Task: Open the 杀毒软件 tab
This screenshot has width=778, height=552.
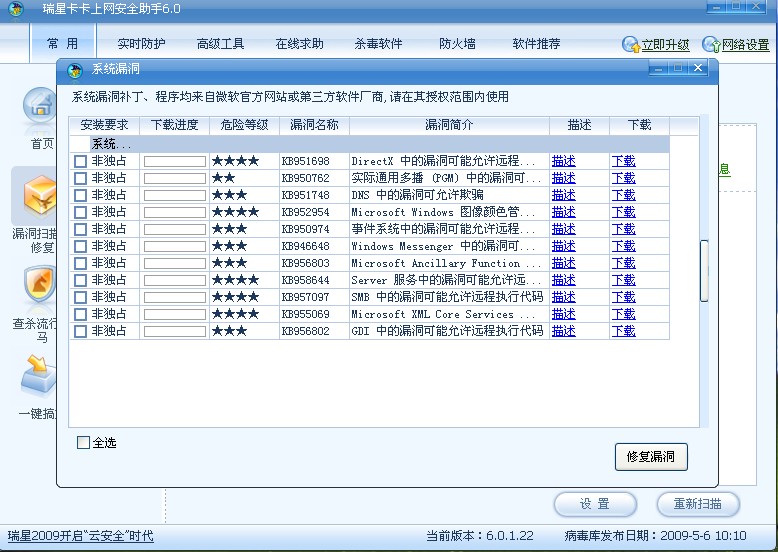Action: coord(378,44)
